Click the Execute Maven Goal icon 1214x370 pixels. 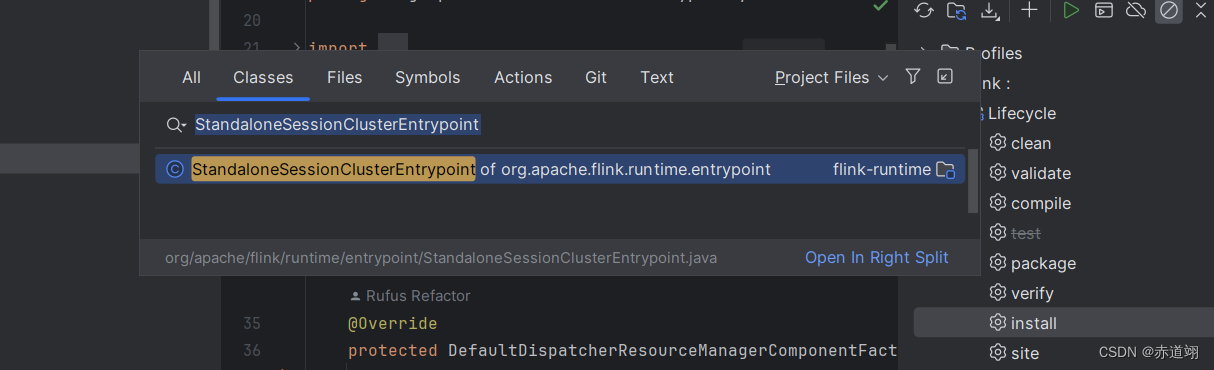[x=1103, y=10]
